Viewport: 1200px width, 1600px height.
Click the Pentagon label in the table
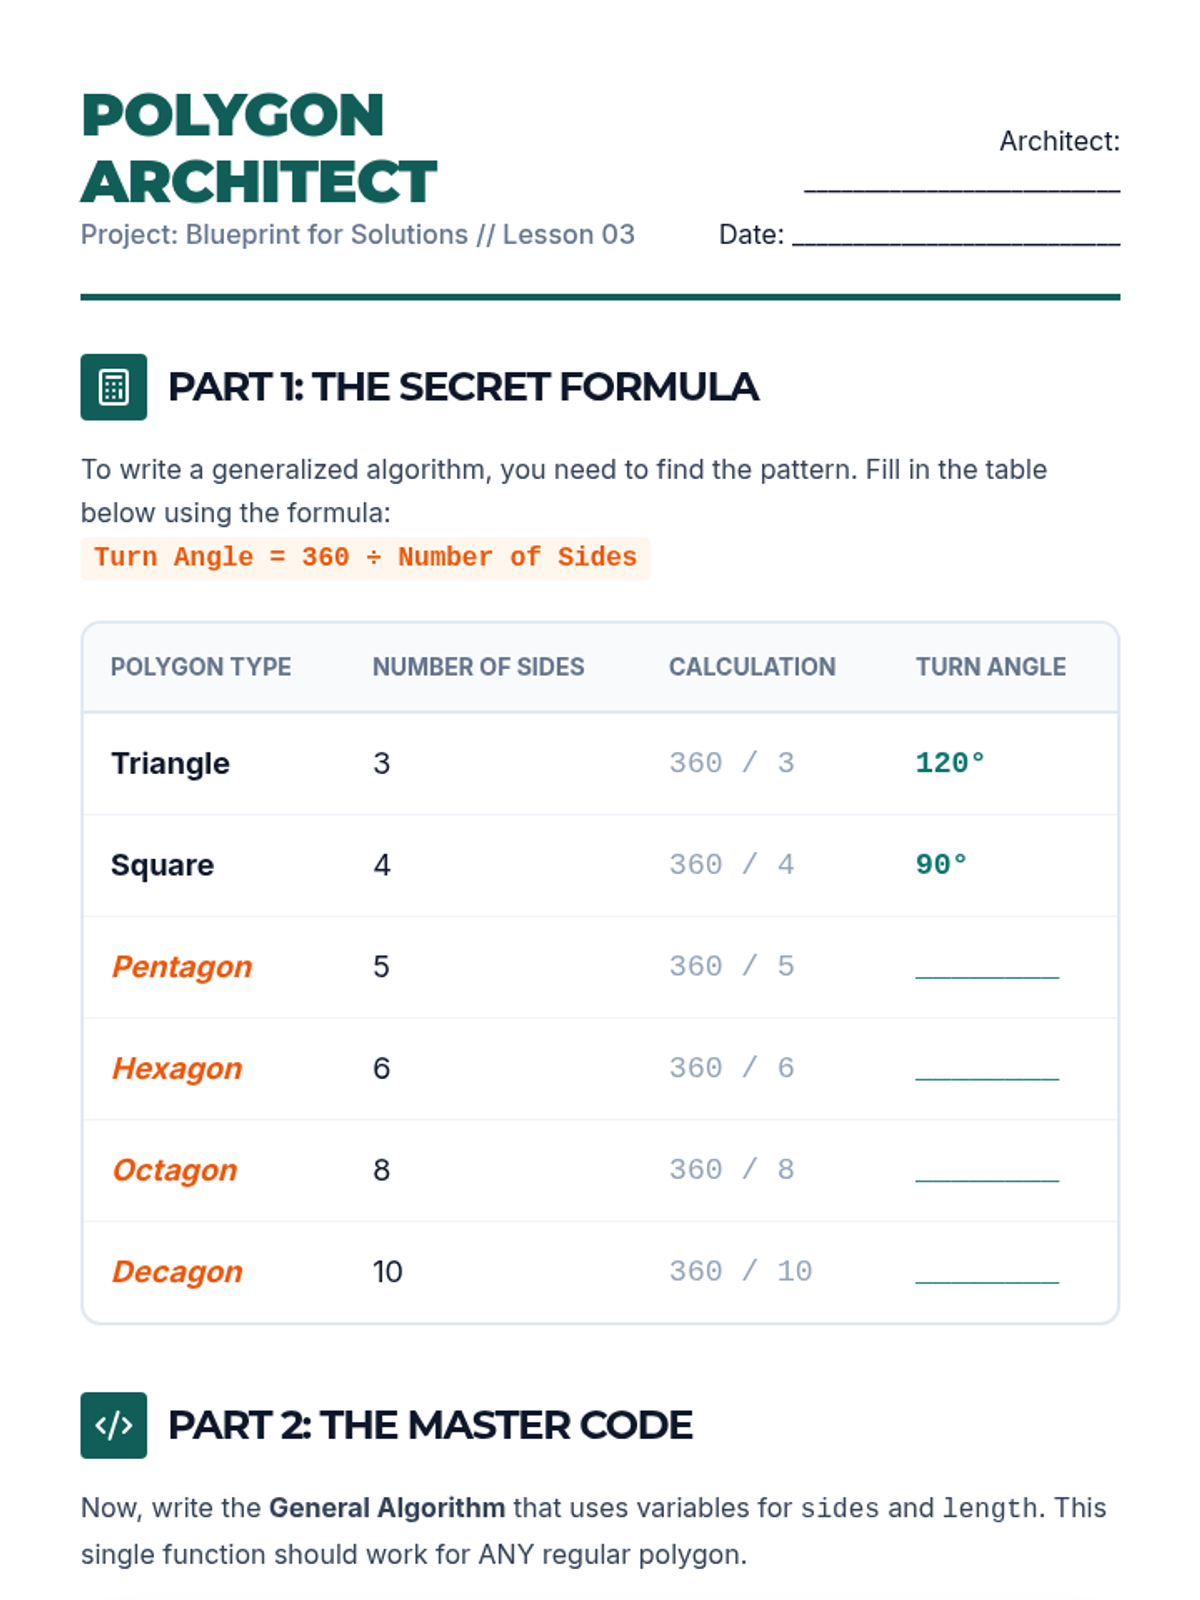pyautogui.click(x=182, y=967)
